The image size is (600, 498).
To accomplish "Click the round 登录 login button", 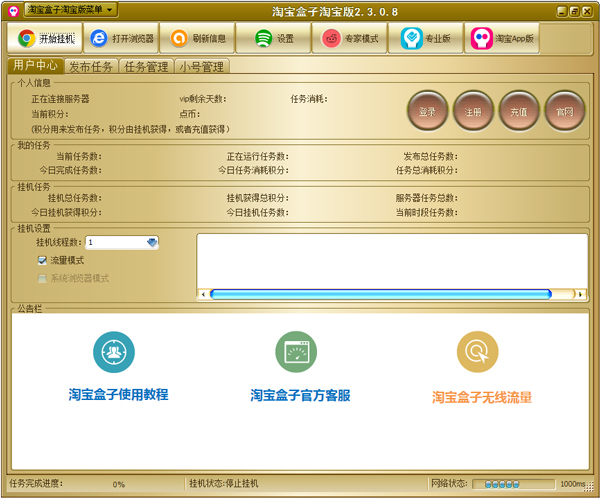I will (427, 111).
